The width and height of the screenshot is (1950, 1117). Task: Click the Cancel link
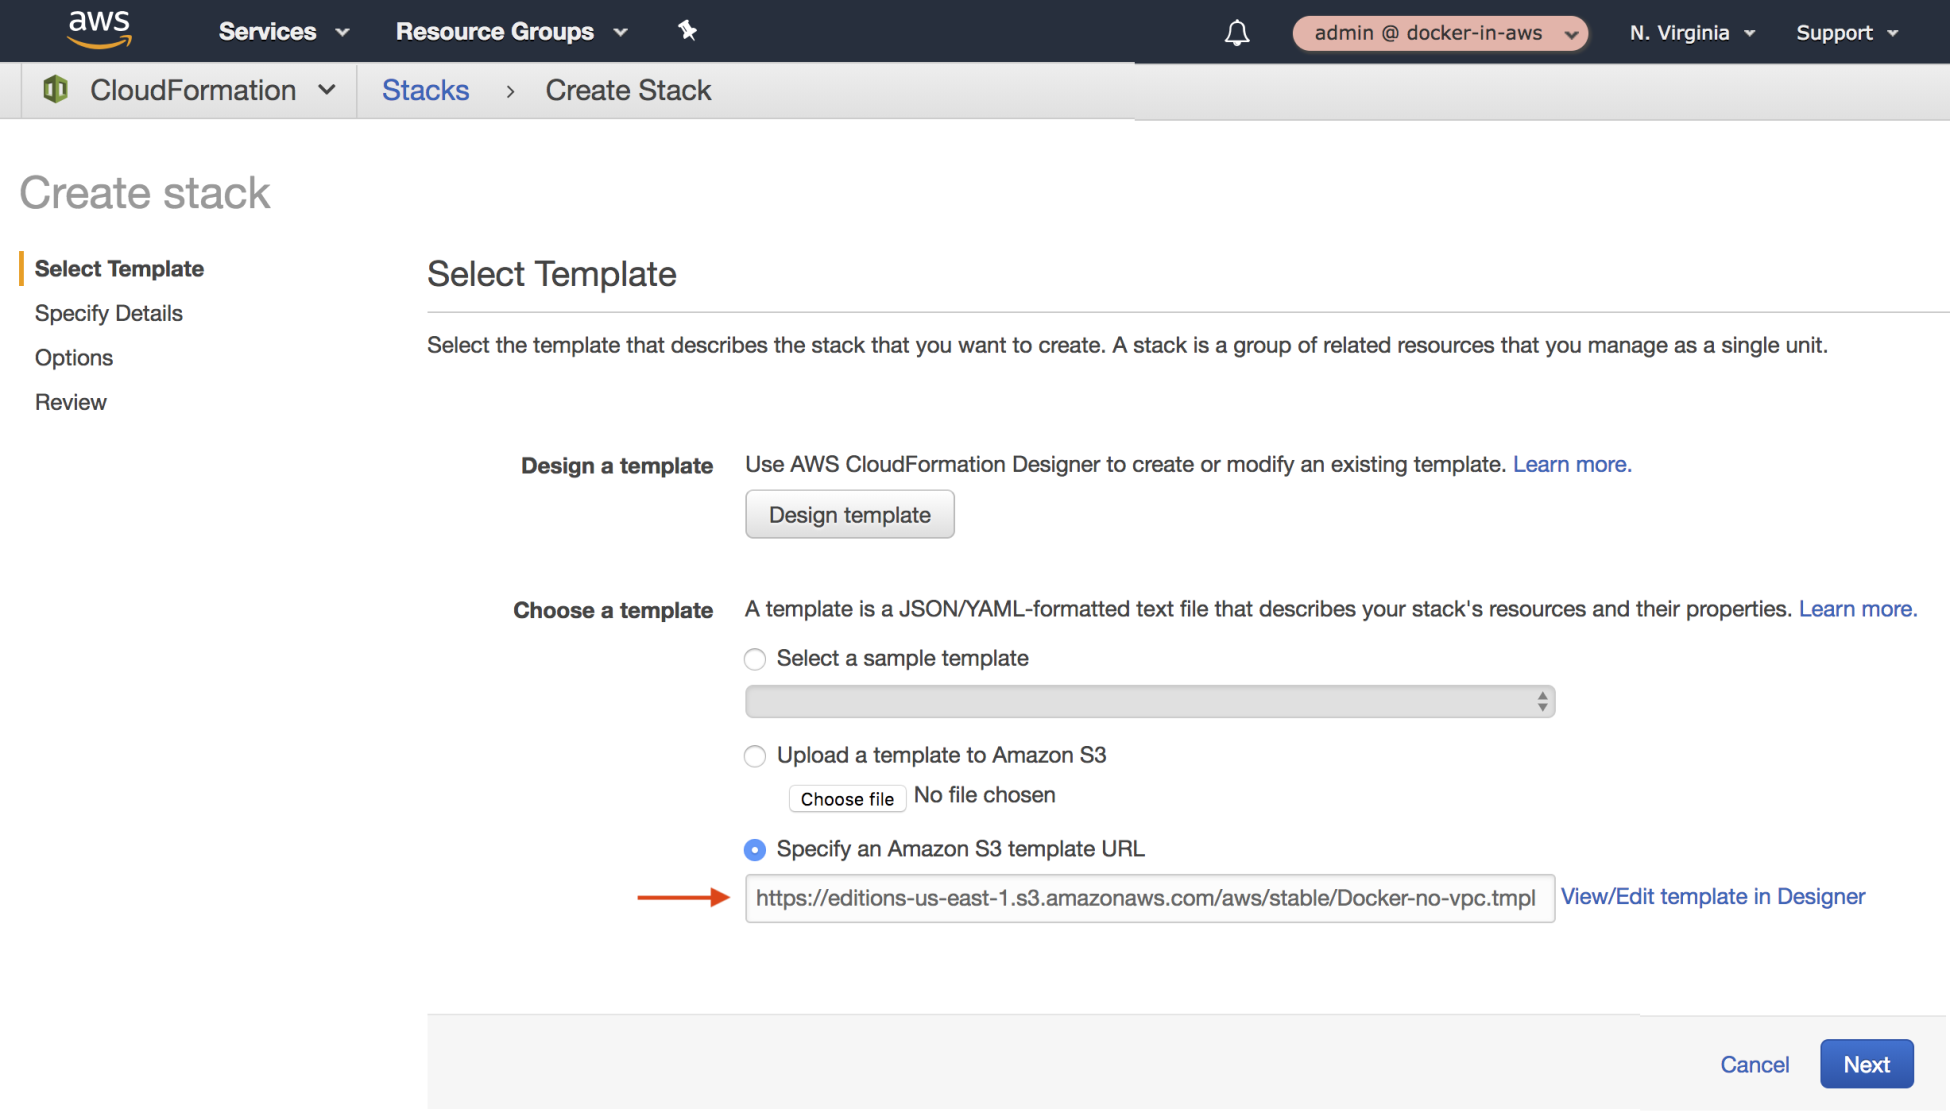pos(1754,1064)
